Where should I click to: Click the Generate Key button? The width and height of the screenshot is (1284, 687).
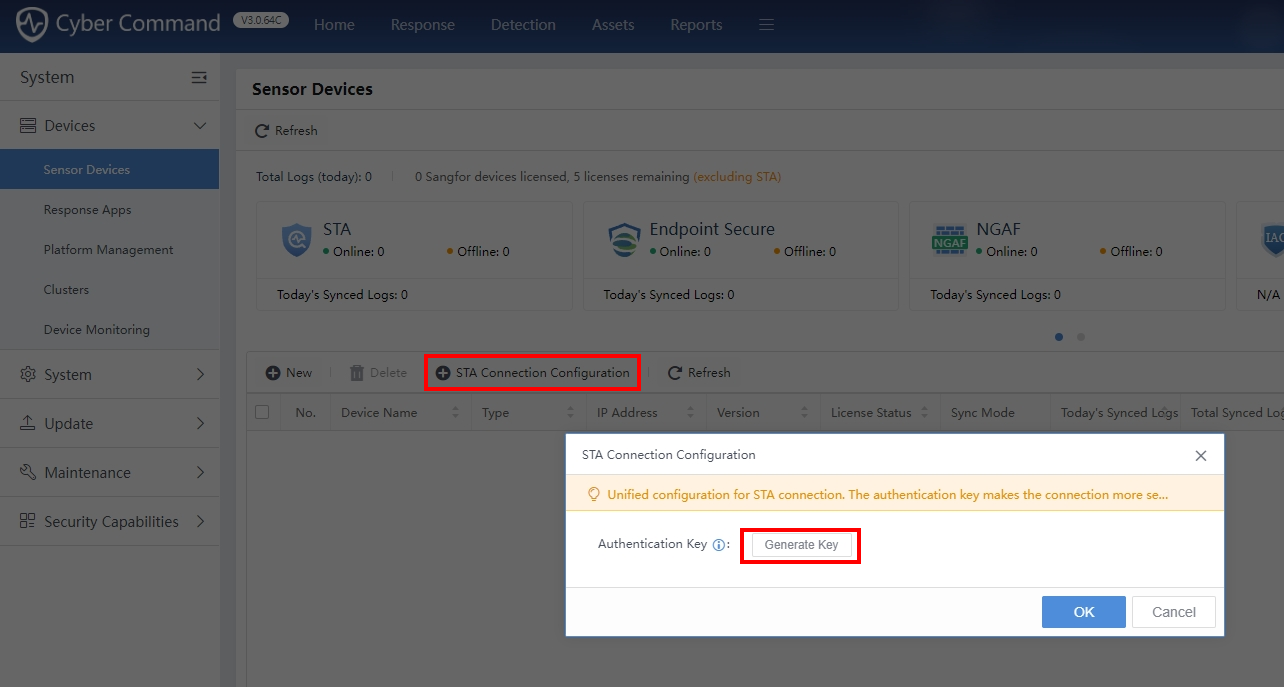click(x=801, y=545)
